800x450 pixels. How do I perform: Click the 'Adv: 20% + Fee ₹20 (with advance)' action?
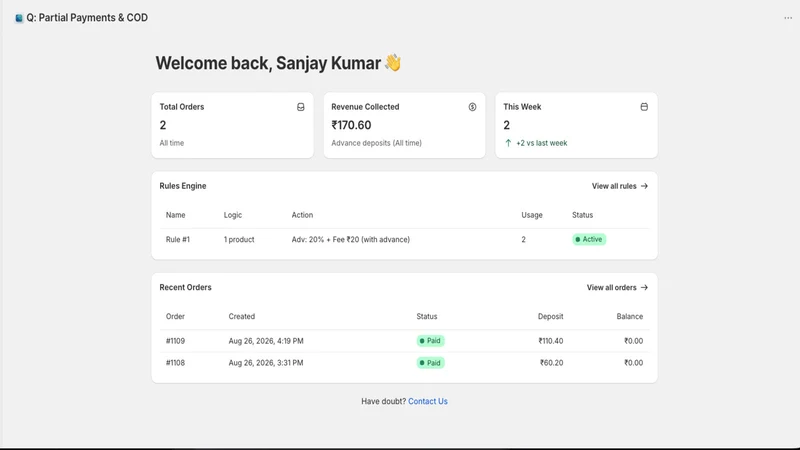click(351, 239)
